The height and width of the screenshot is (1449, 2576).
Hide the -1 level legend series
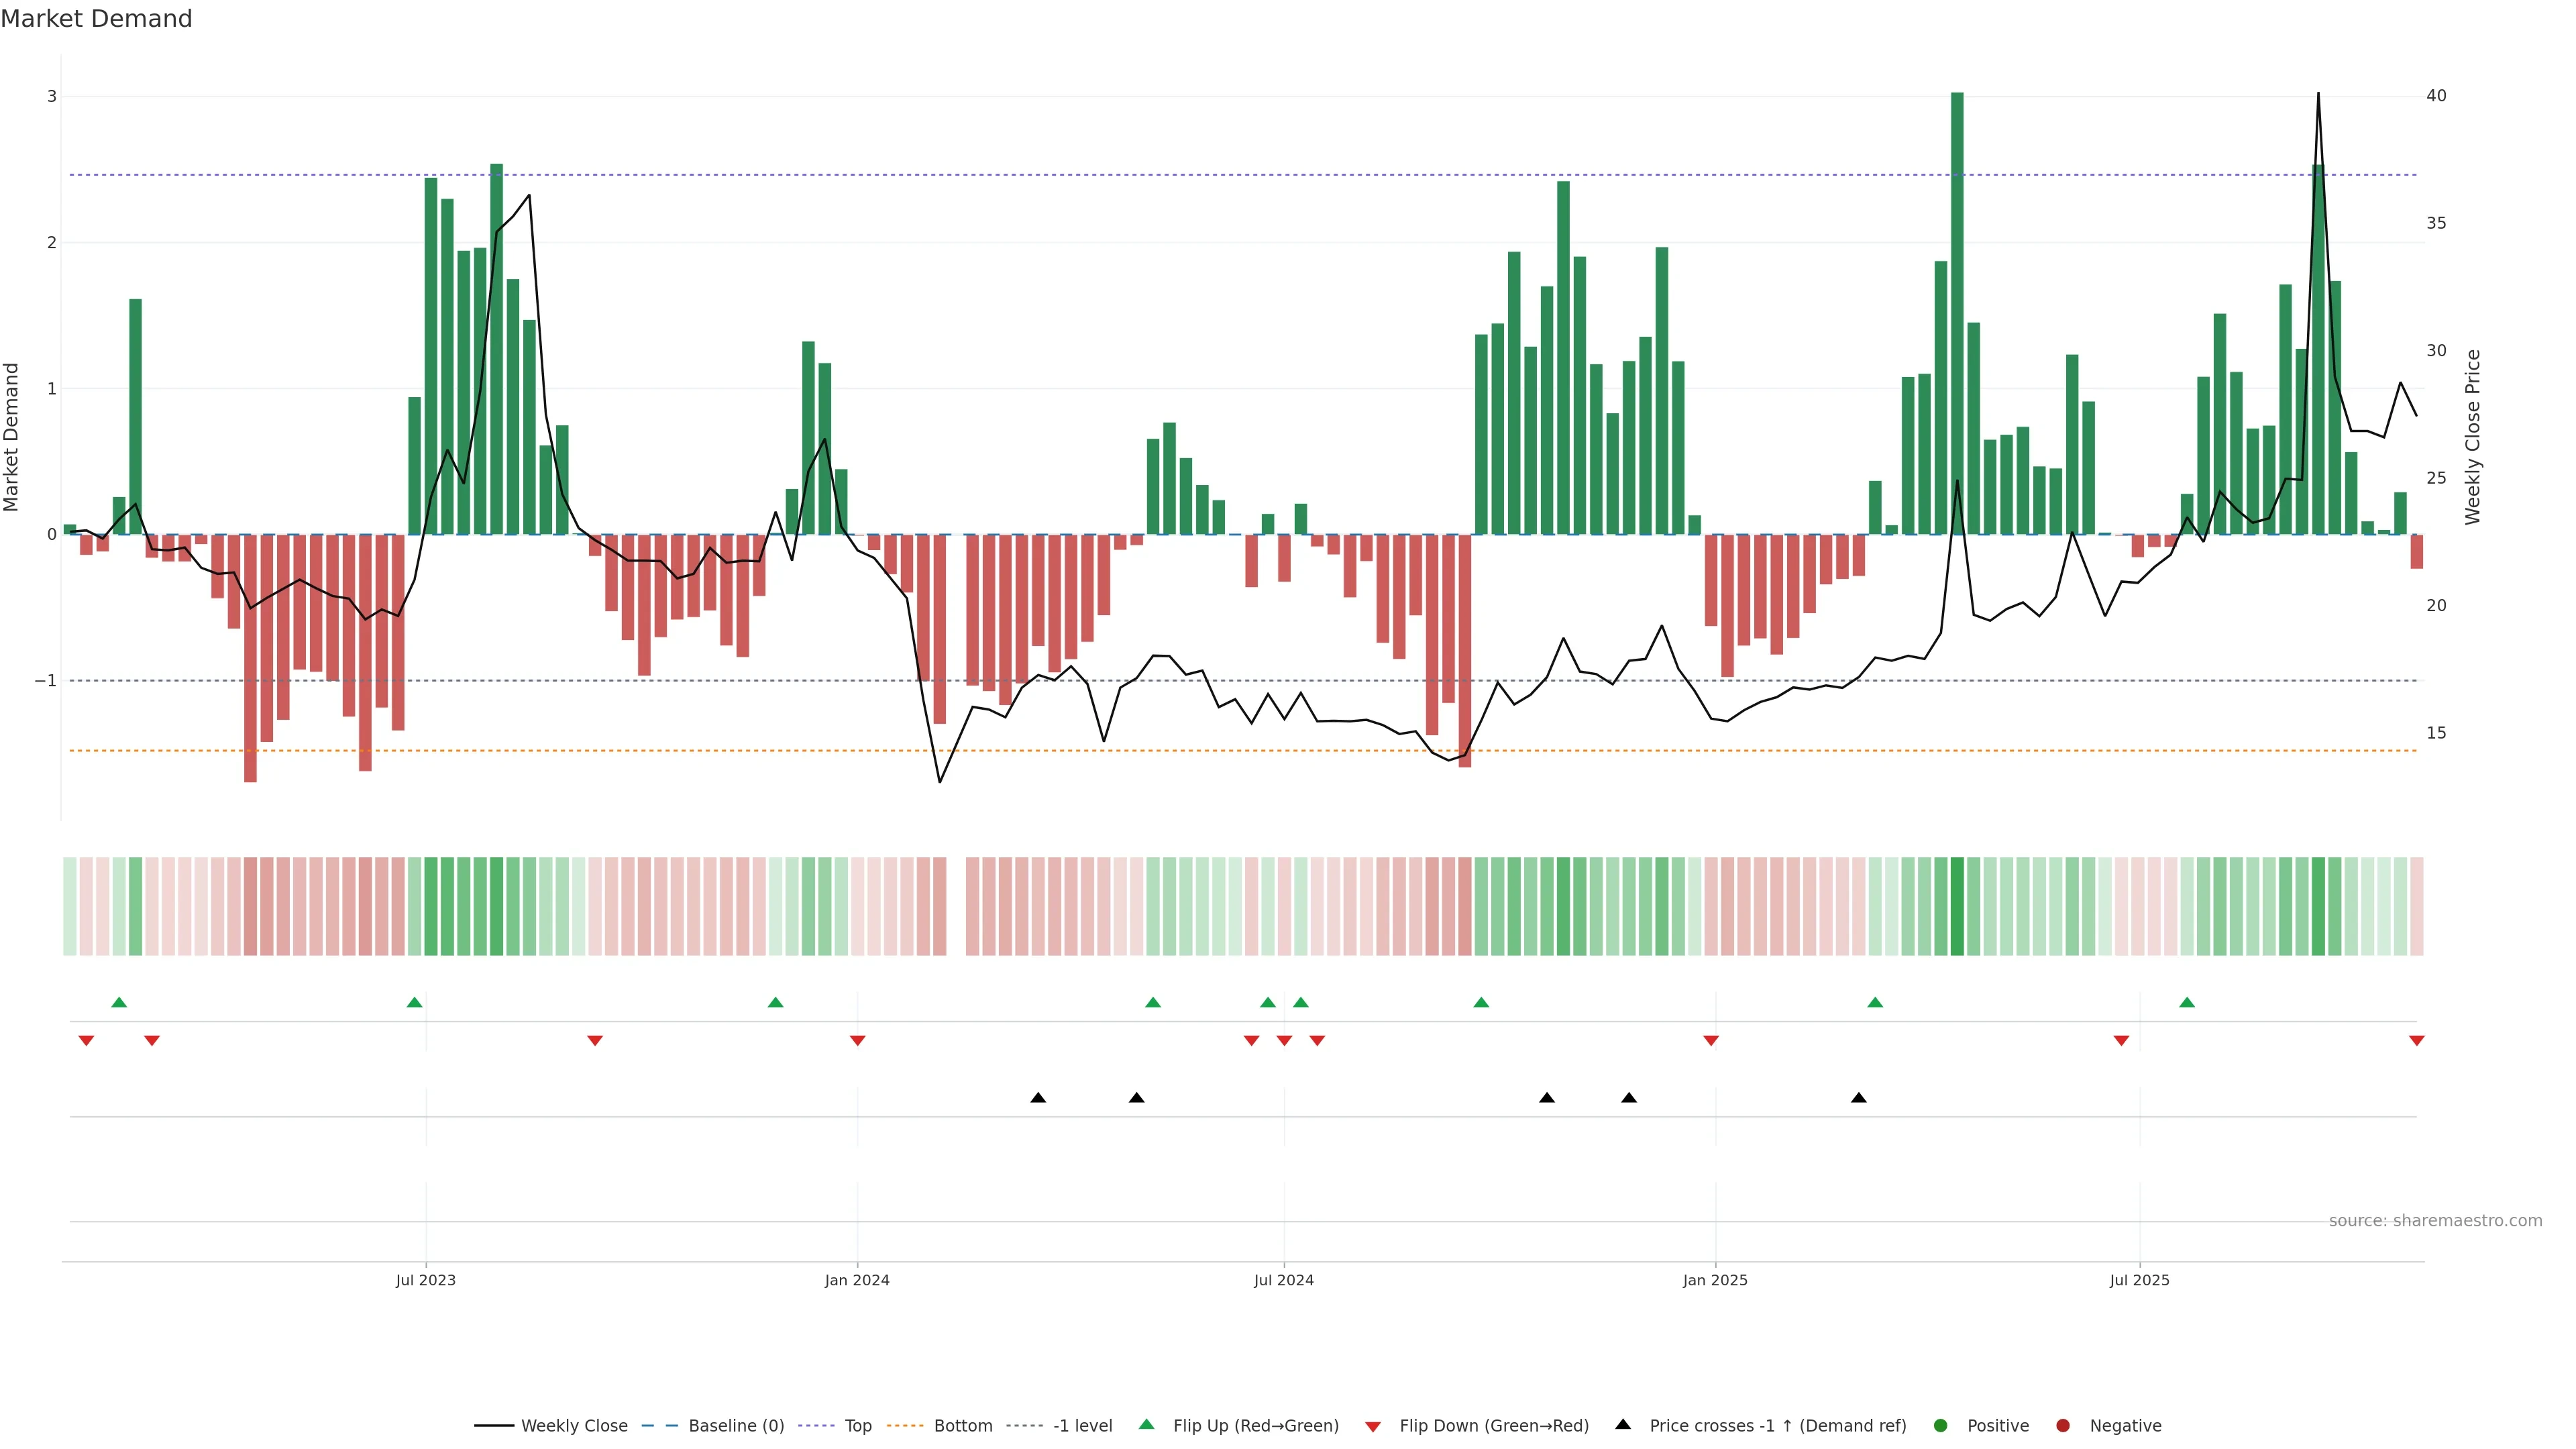pyautogui.click(x=1082, y=1426)
